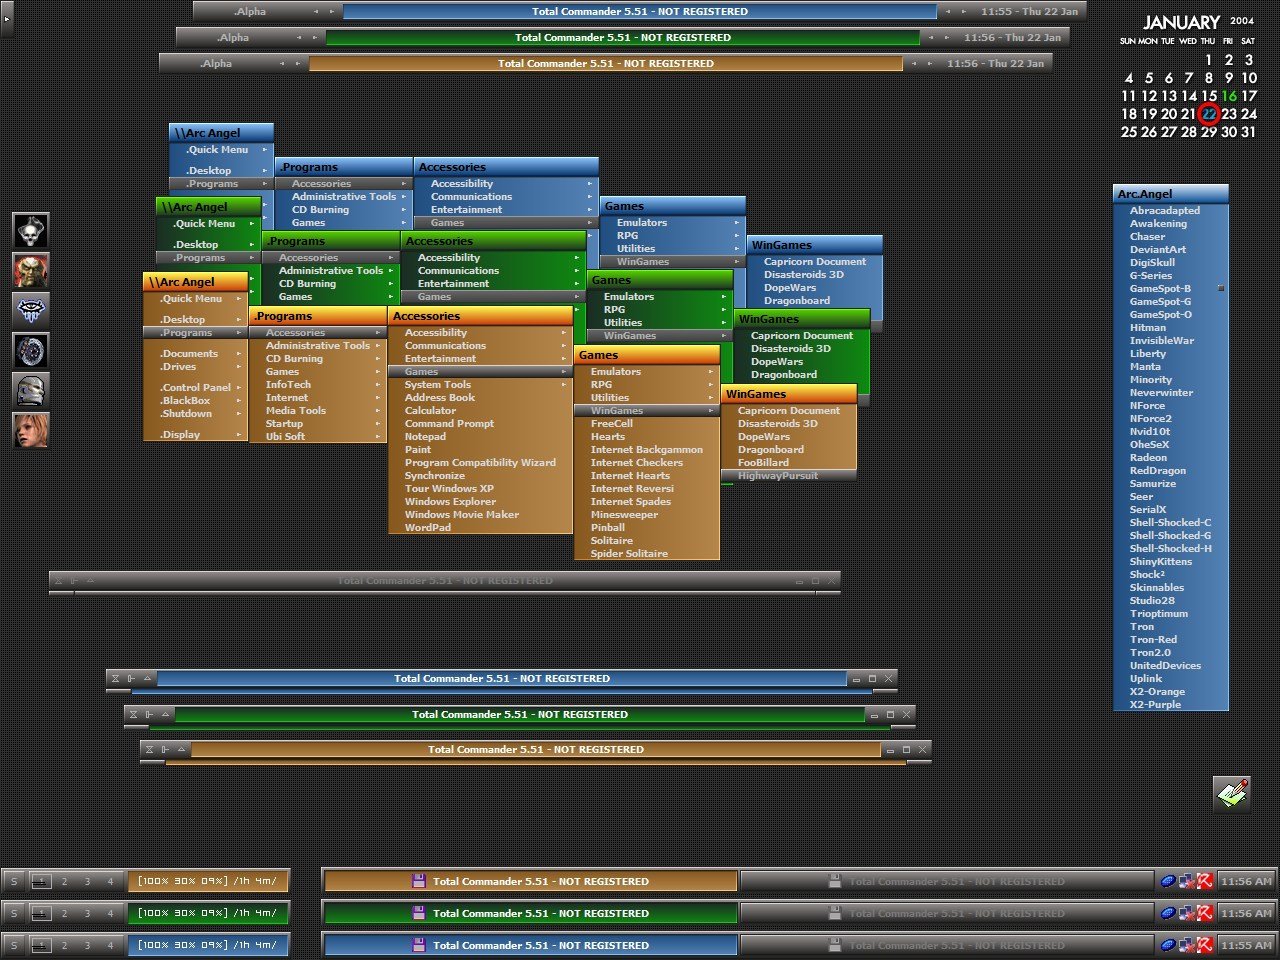The height and width of the screenshot is (960, 1280).
Task: Apply Neverwinter style from Arc.Angel list
Action: (x=1170, y=393)
